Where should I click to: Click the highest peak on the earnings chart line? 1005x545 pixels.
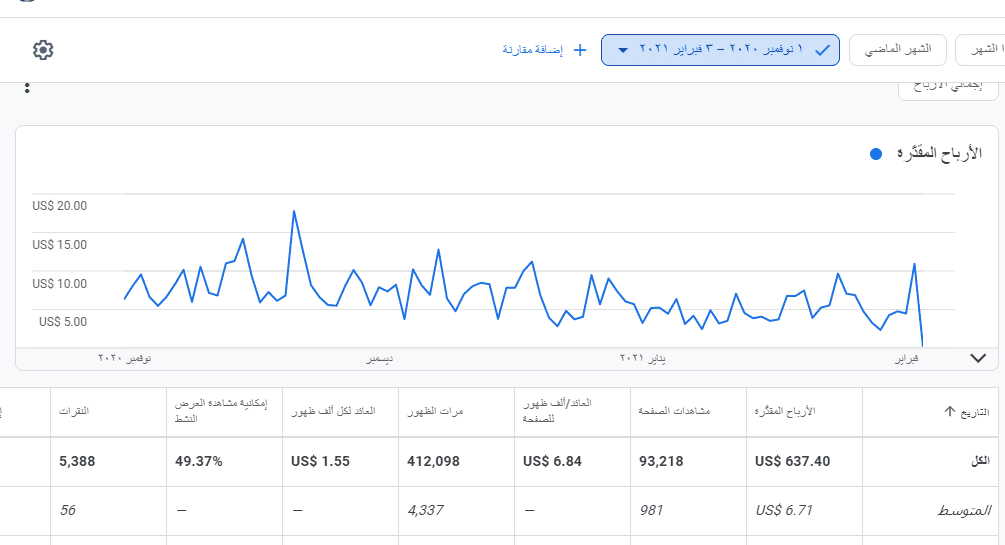[294, 211]
